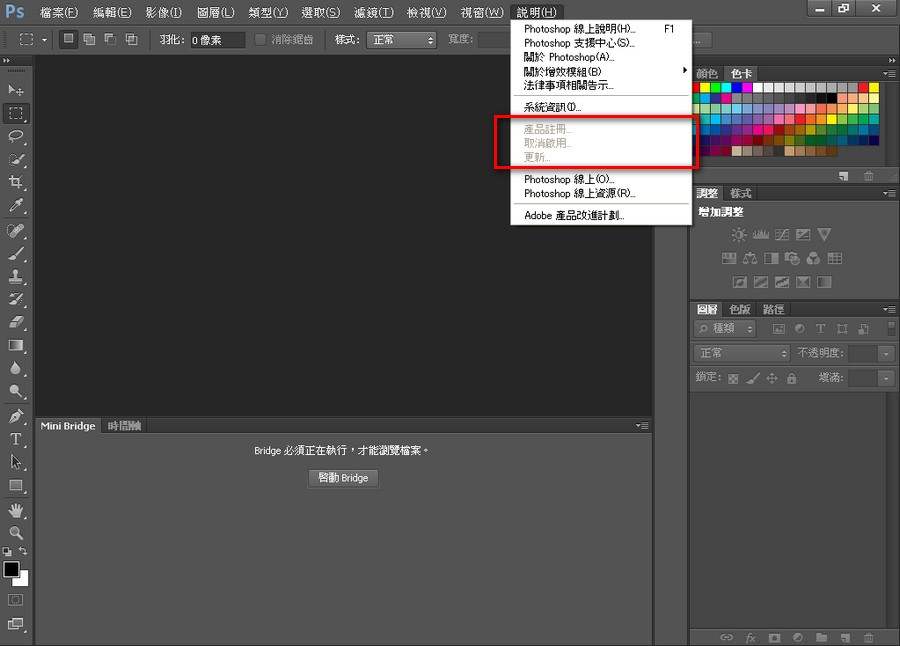Select the Rectangular Marquee tool
The height and width of the screenshot is (646, 900).
(x=15, y=113)
